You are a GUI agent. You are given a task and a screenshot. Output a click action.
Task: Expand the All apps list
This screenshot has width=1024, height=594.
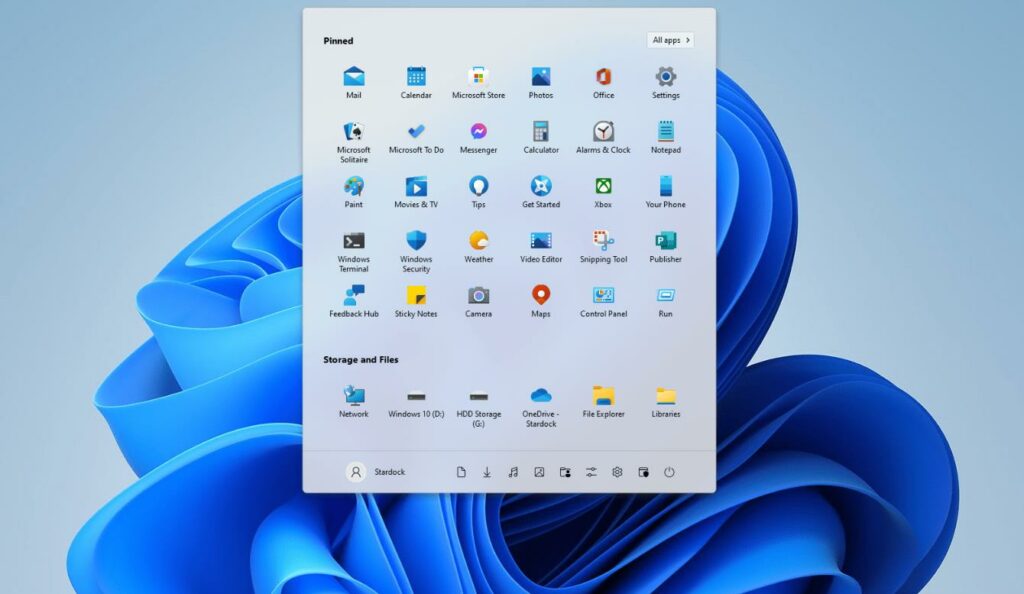click(671, 40)
